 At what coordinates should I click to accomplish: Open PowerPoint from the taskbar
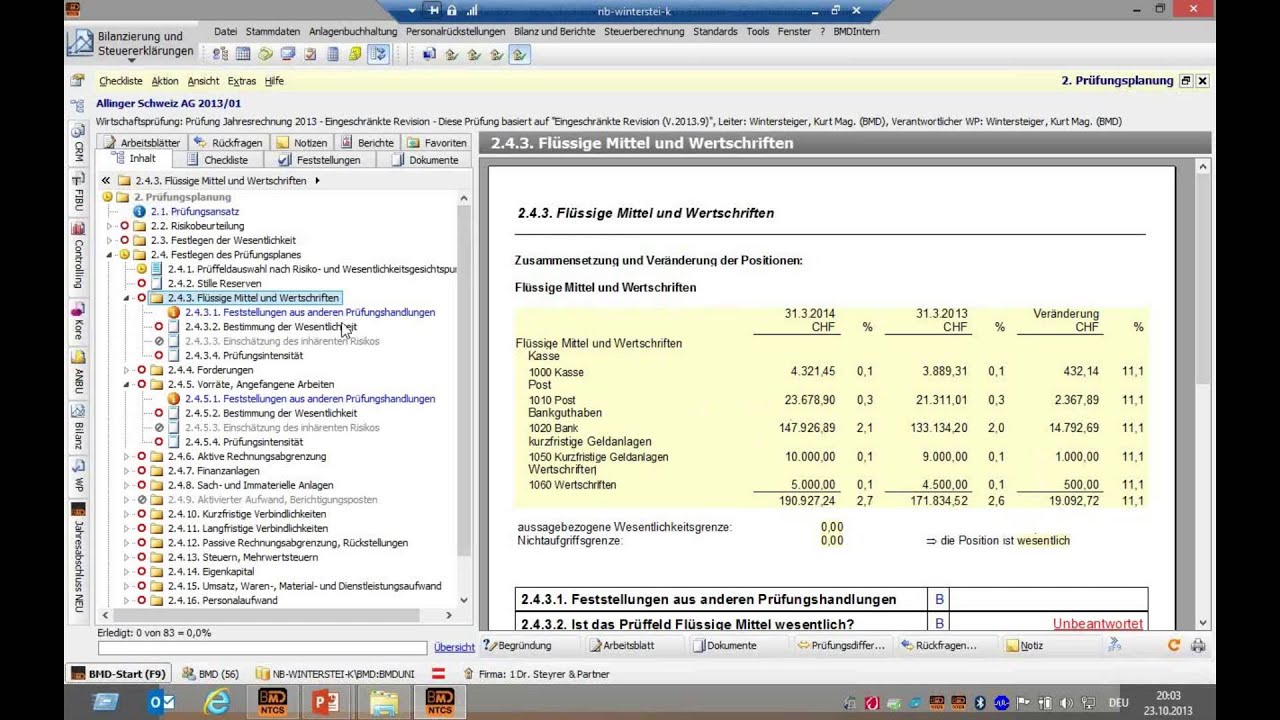326,702
